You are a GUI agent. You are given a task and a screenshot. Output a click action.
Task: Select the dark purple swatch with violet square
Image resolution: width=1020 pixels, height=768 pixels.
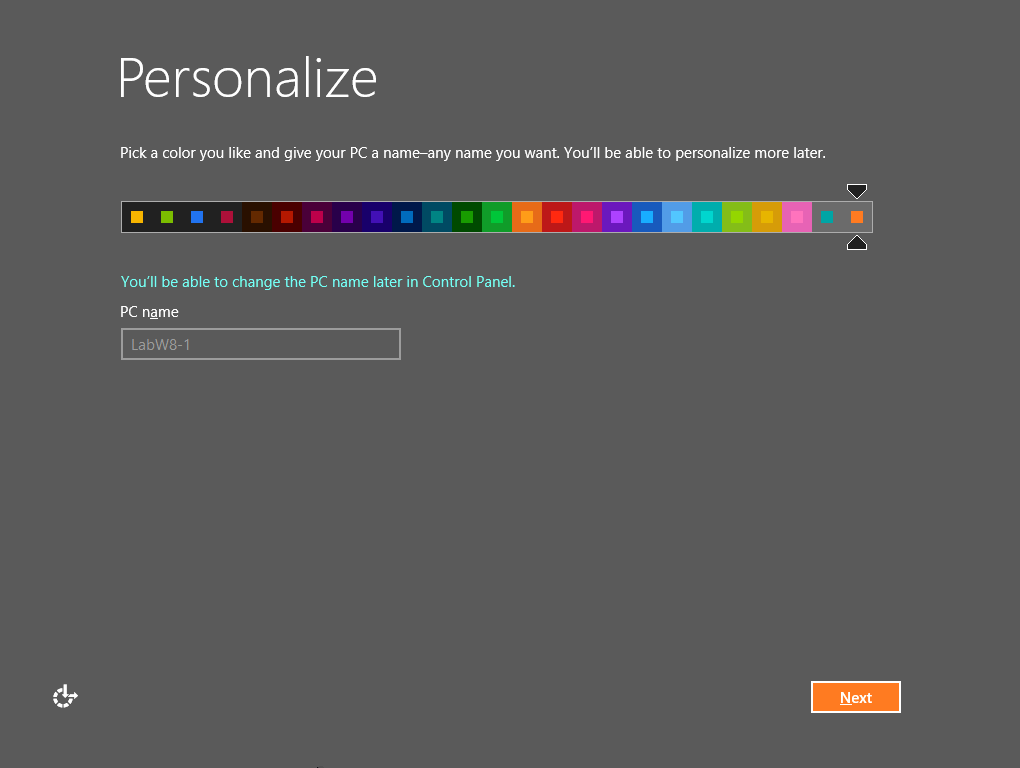[347, 217]
